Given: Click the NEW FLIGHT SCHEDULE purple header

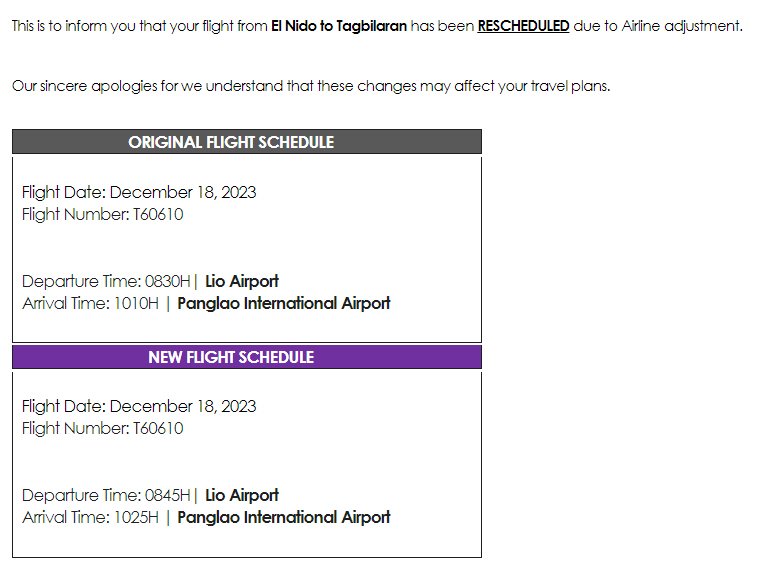Looking at the screenshot, I should click(247, 357).
